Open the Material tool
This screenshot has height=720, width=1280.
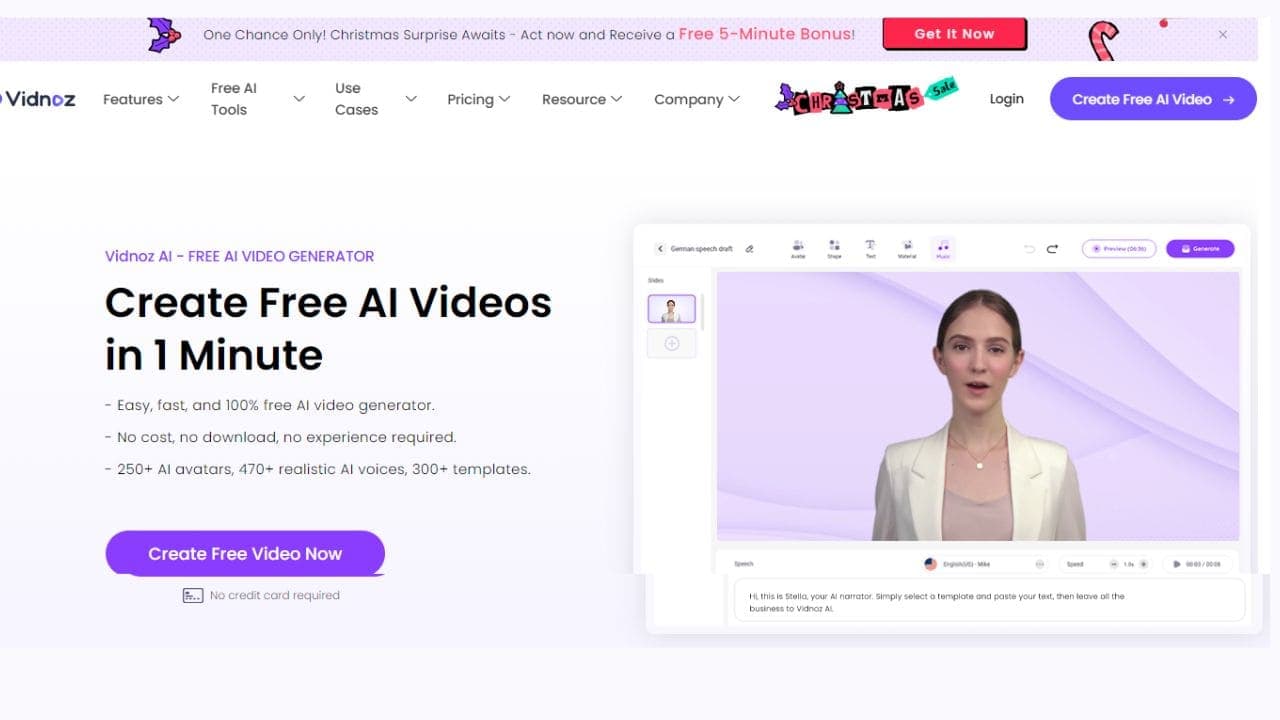click(x=907, y=247)
